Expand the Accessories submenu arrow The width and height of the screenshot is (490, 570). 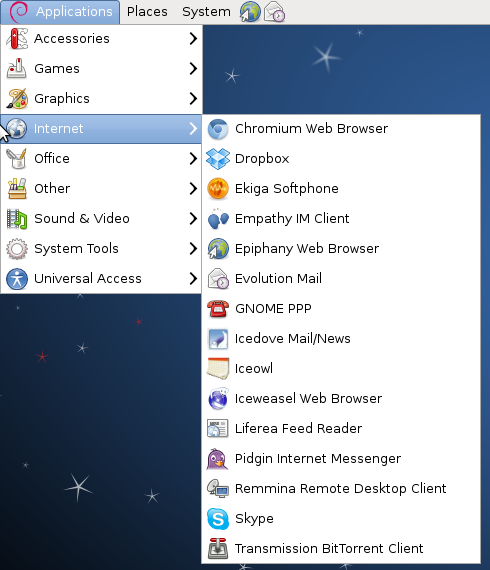193,39
